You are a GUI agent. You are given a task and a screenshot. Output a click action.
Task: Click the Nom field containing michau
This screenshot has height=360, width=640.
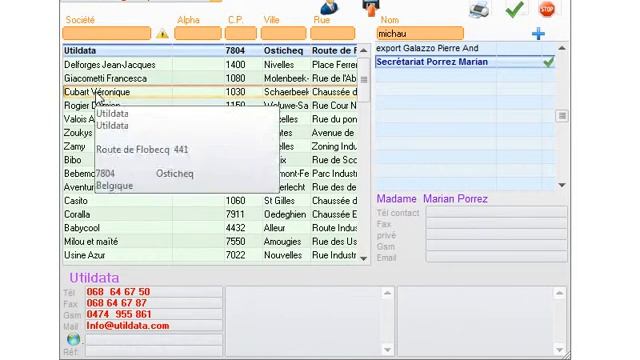point(420,33)
